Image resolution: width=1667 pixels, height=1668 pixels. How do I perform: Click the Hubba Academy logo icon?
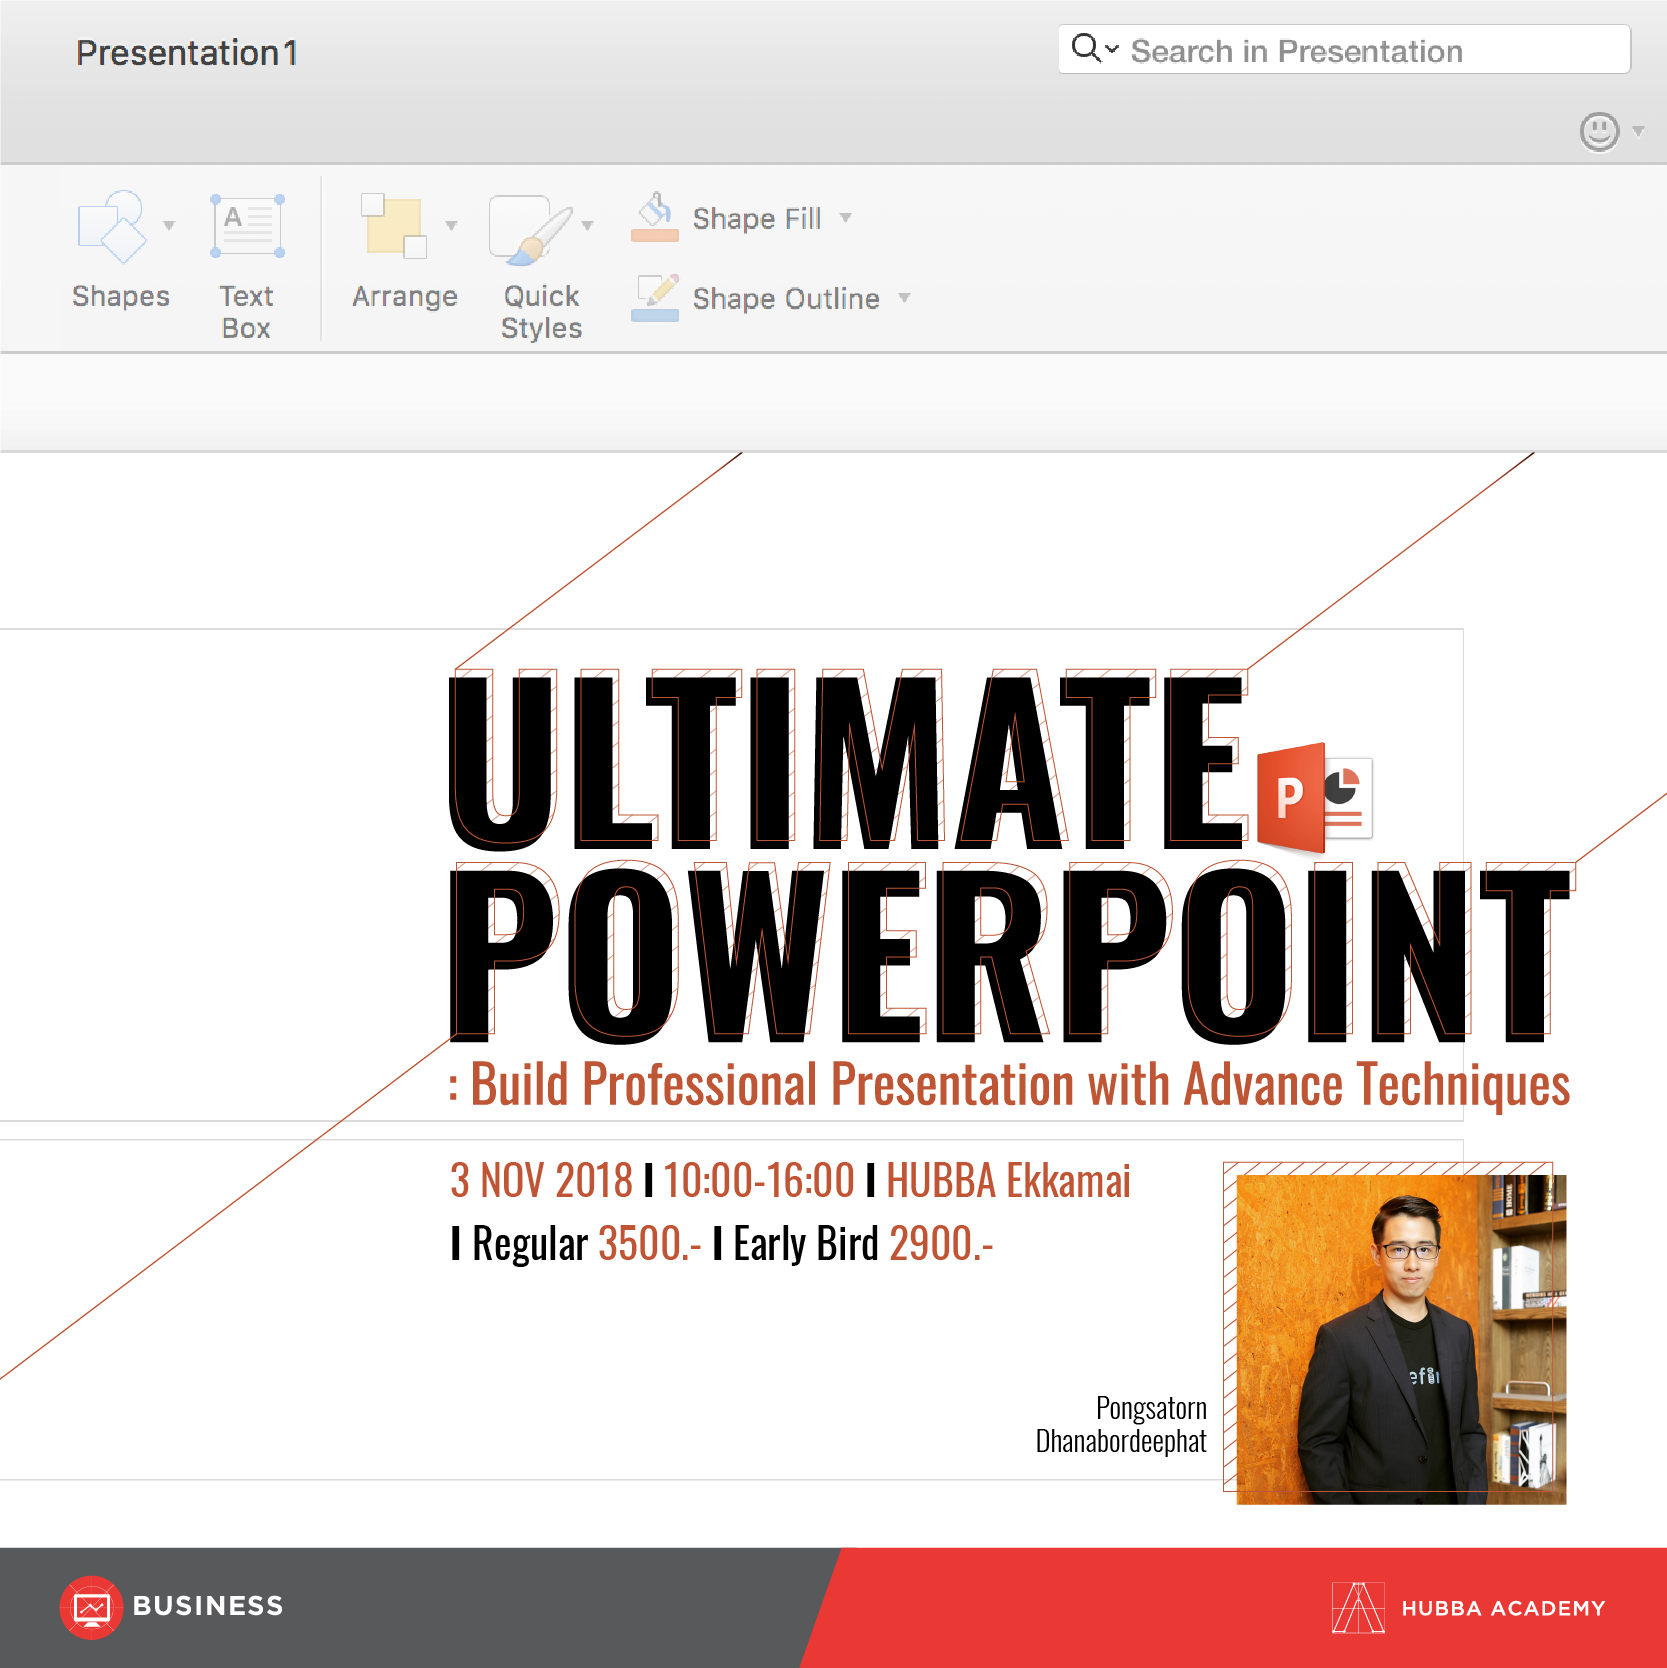click(1358, 1608)
